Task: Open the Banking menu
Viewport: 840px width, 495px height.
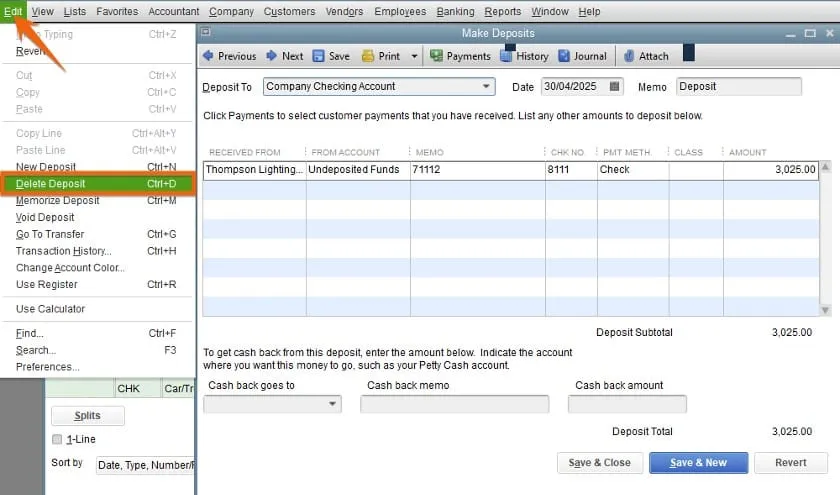Action: click(x=455, y=12)
